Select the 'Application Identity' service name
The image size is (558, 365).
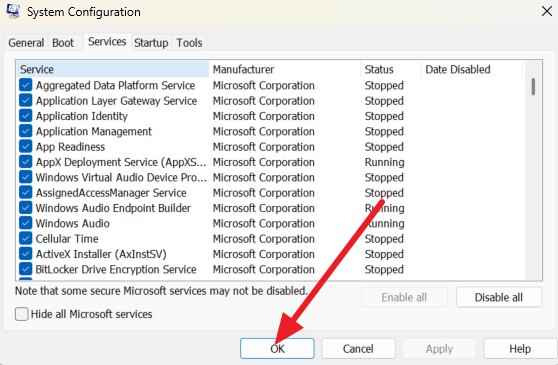point(81,116)
